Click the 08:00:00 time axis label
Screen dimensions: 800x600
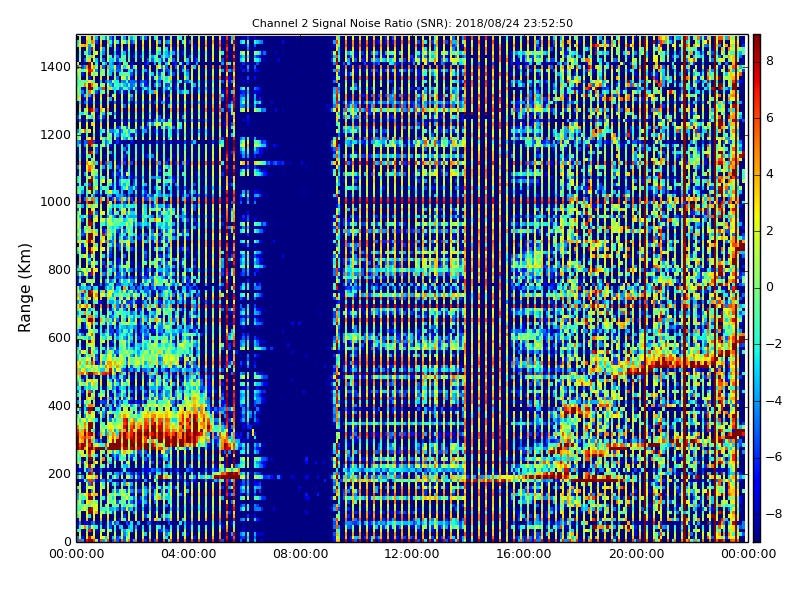(301, 554)
